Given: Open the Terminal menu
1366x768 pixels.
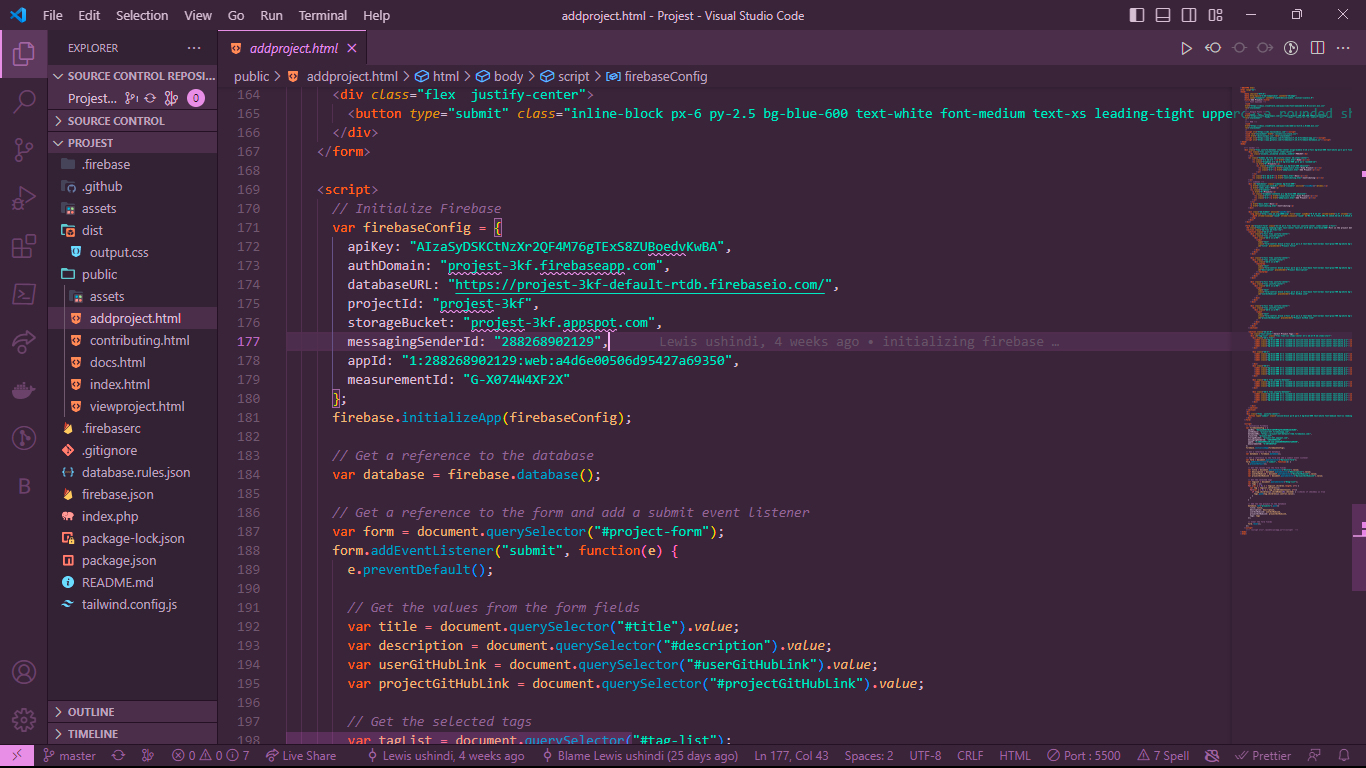Looking at the screenshot, I should pyautogui.click(x=322, y=15).
